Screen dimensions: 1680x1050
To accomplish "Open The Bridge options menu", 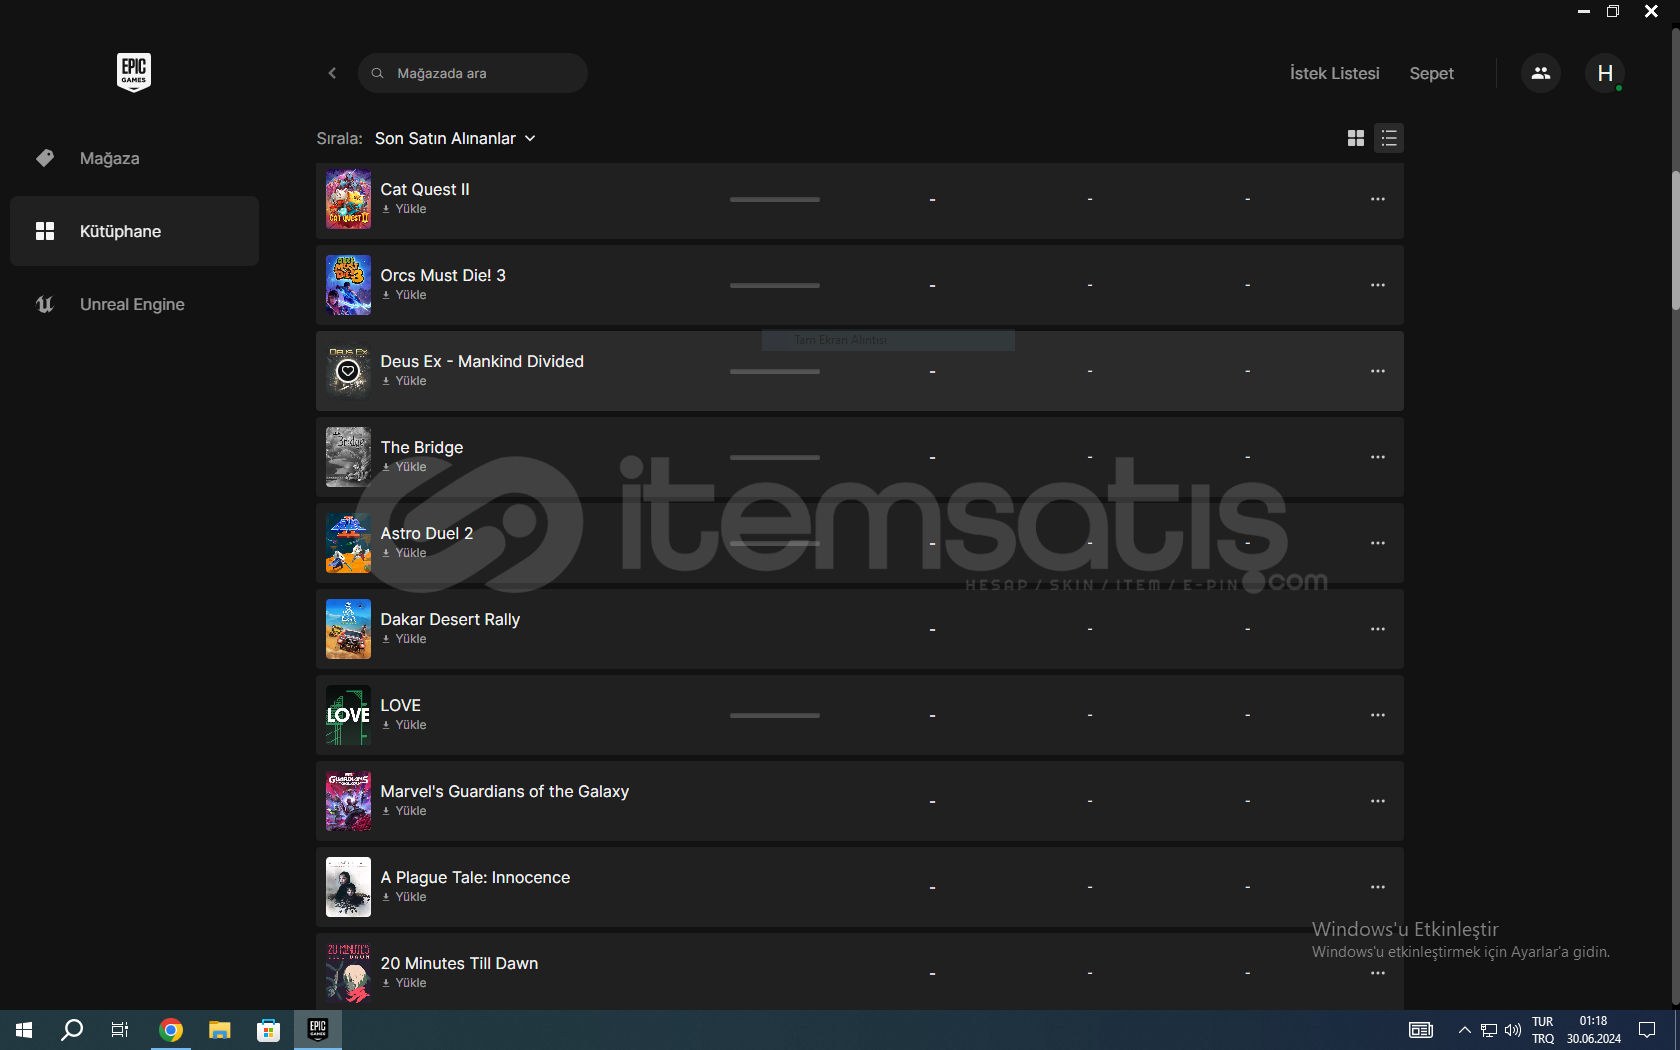I will (x=1377, y=457).
